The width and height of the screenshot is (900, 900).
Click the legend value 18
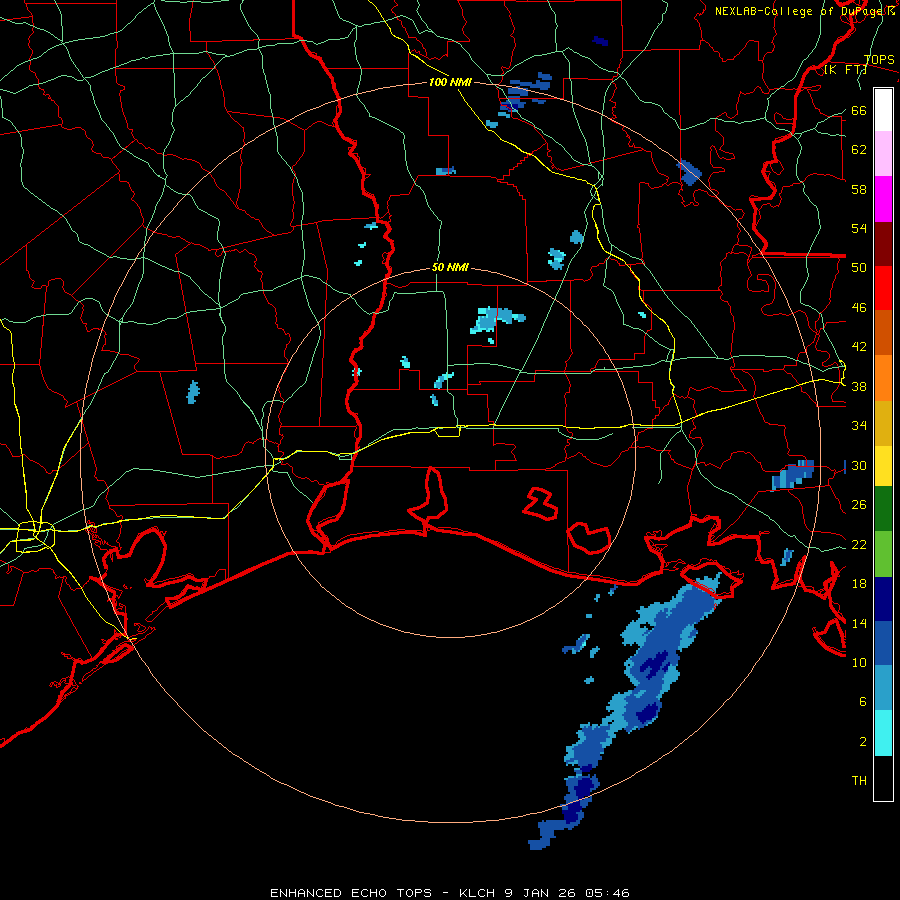pos(859,584)
